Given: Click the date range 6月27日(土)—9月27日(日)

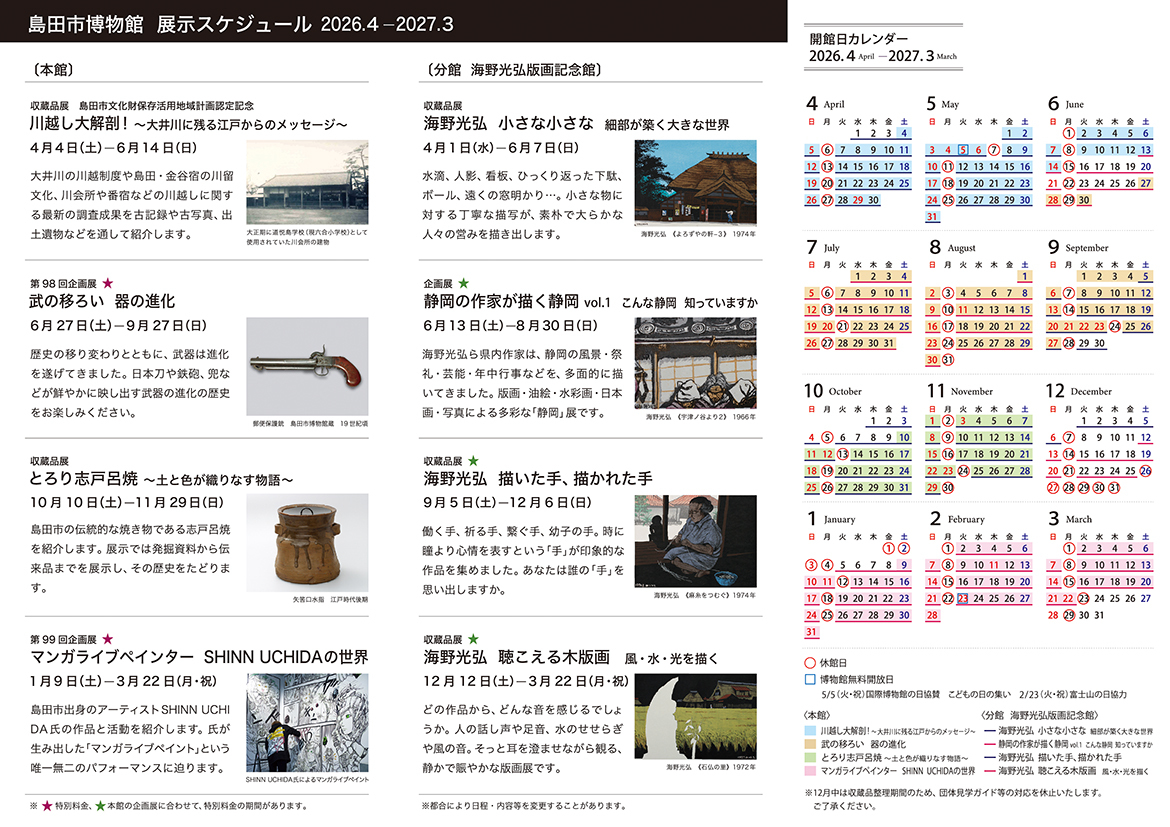Looking at the screenshot, I should pos(118,325).
